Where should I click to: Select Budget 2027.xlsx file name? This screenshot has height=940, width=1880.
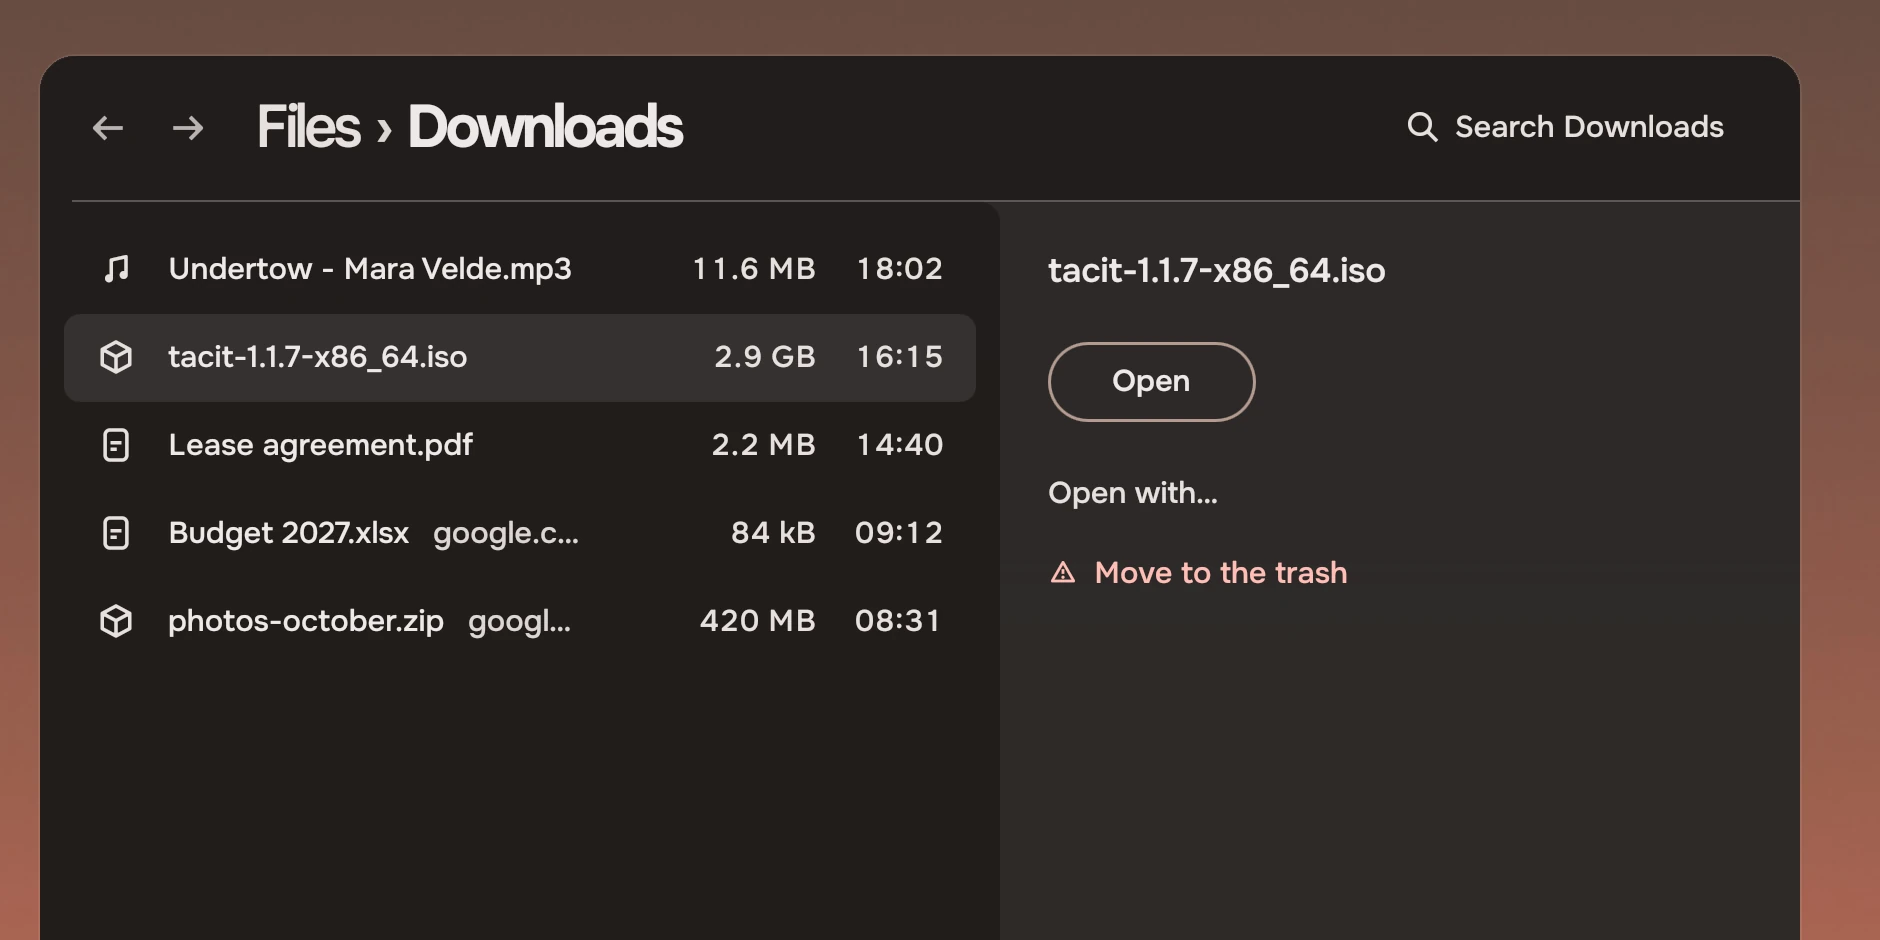289,533
